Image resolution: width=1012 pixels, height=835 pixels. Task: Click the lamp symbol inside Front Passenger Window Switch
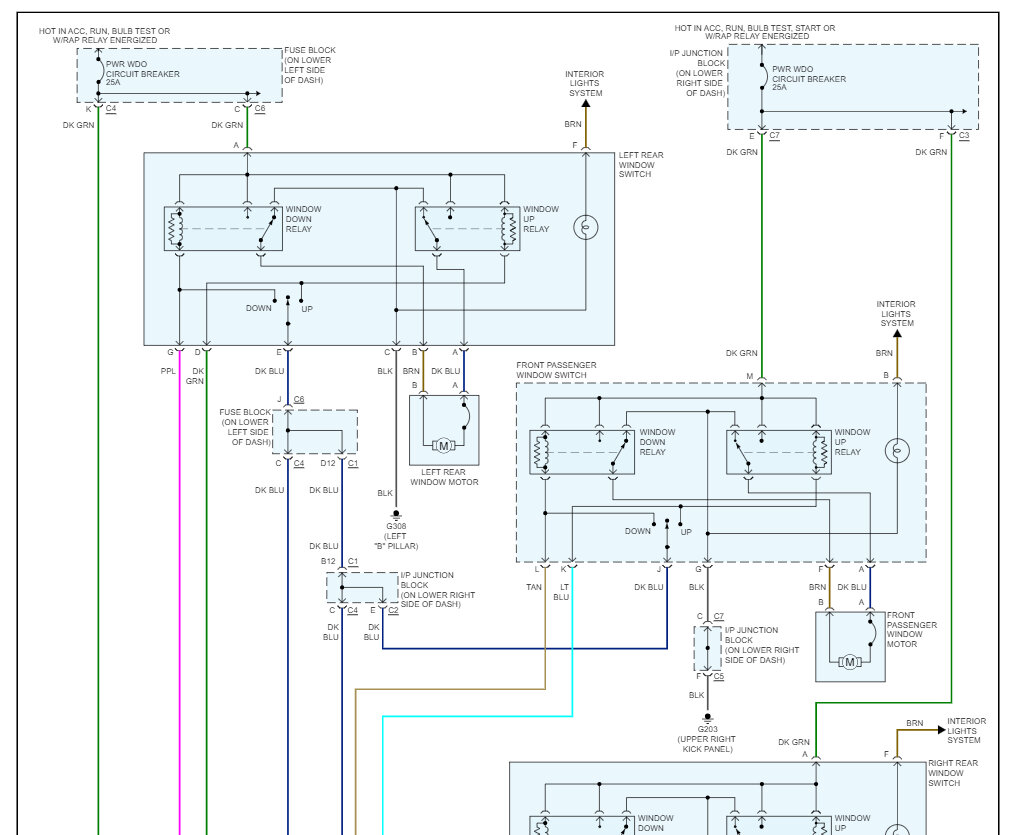(897, 450)
